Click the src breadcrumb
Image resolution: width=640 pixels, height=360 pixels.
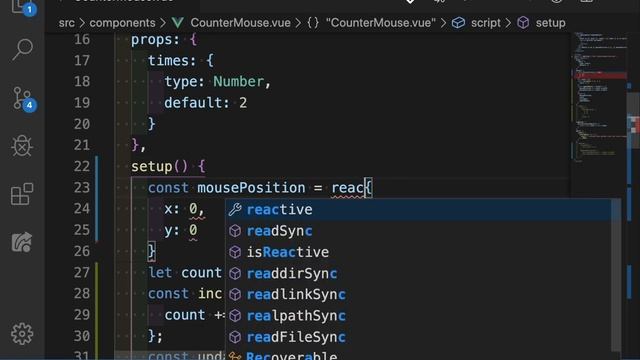tap(67, 23)
